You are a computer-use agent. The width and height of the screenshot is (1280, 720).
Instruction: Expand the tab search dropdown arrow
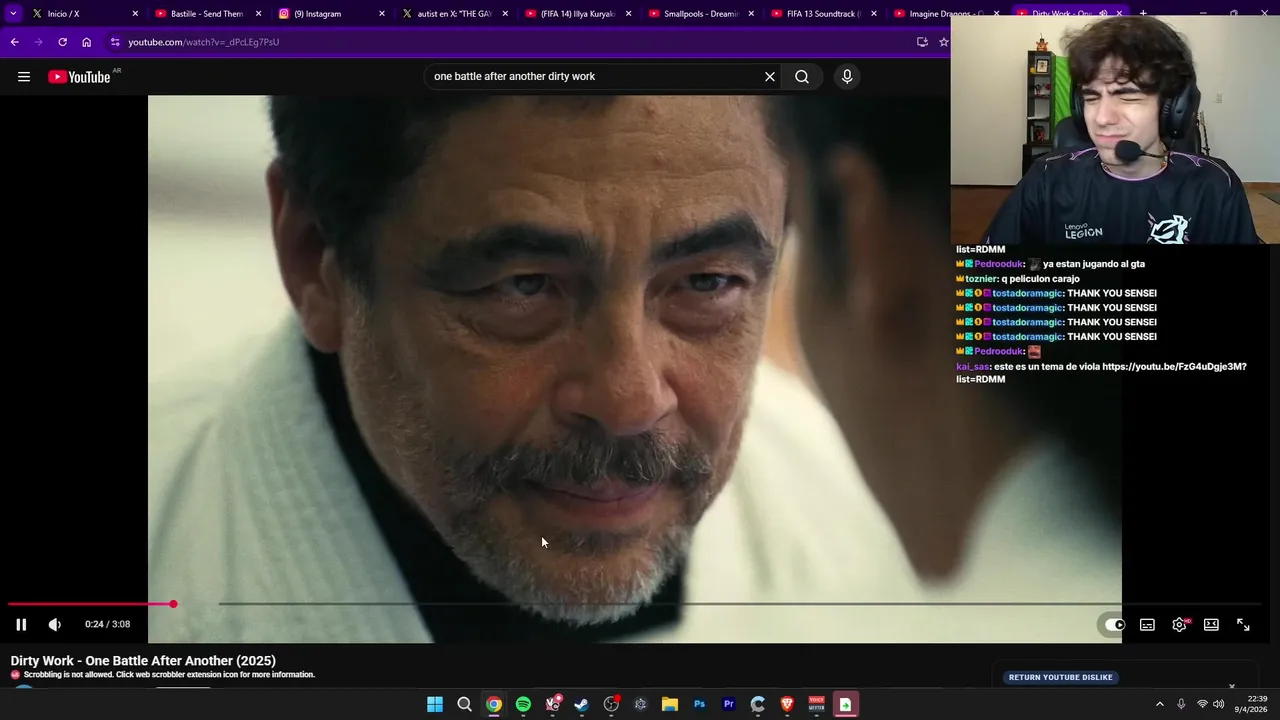point(13,14)
